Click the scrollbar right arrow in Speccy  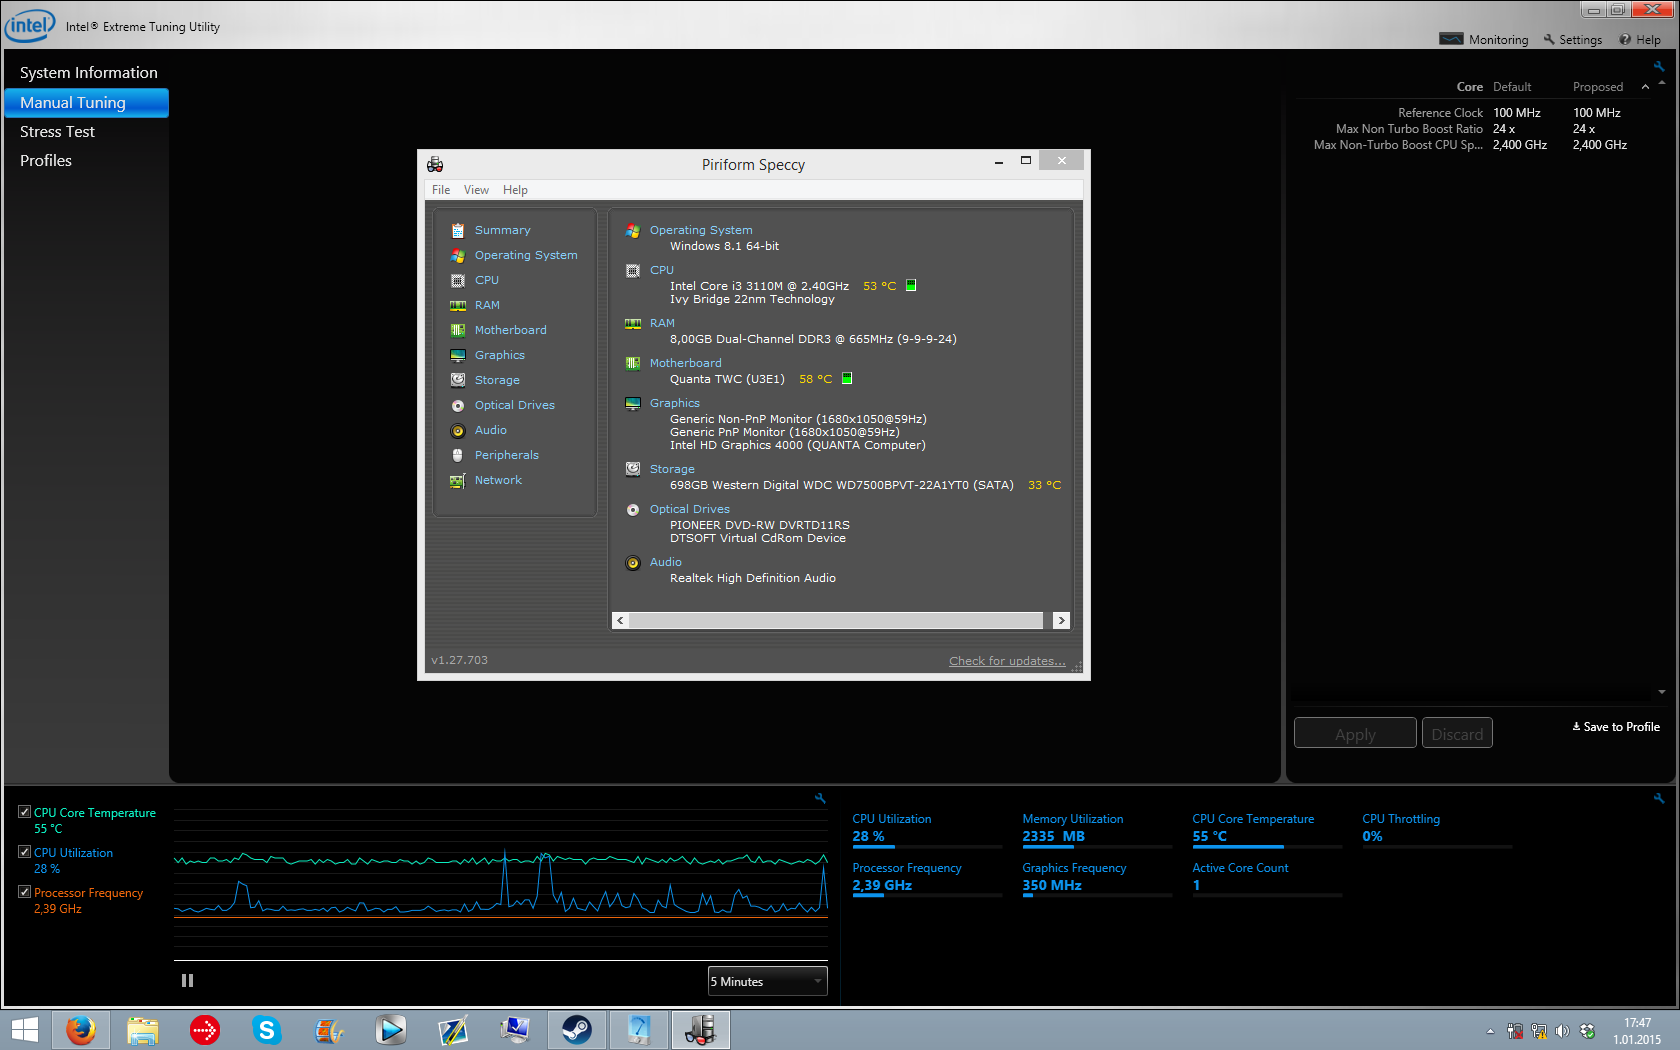click(x=1061, y=620)
